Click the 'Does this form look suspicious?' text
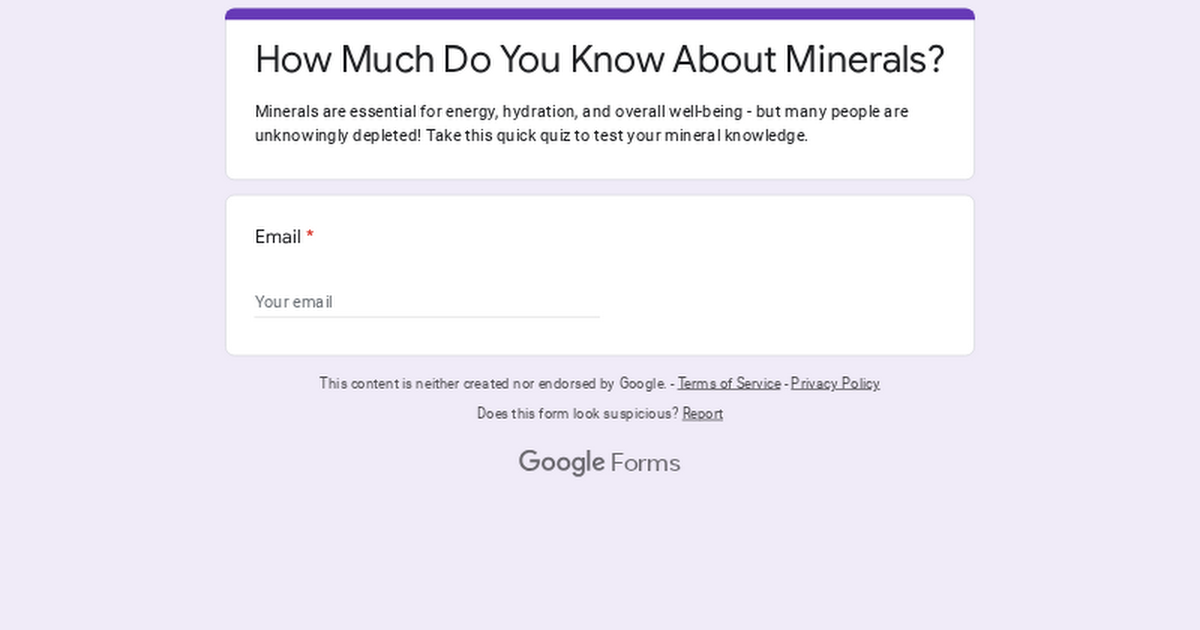Screen dimensions: 1200x630 pyautogui.click(x=577, y=413)
